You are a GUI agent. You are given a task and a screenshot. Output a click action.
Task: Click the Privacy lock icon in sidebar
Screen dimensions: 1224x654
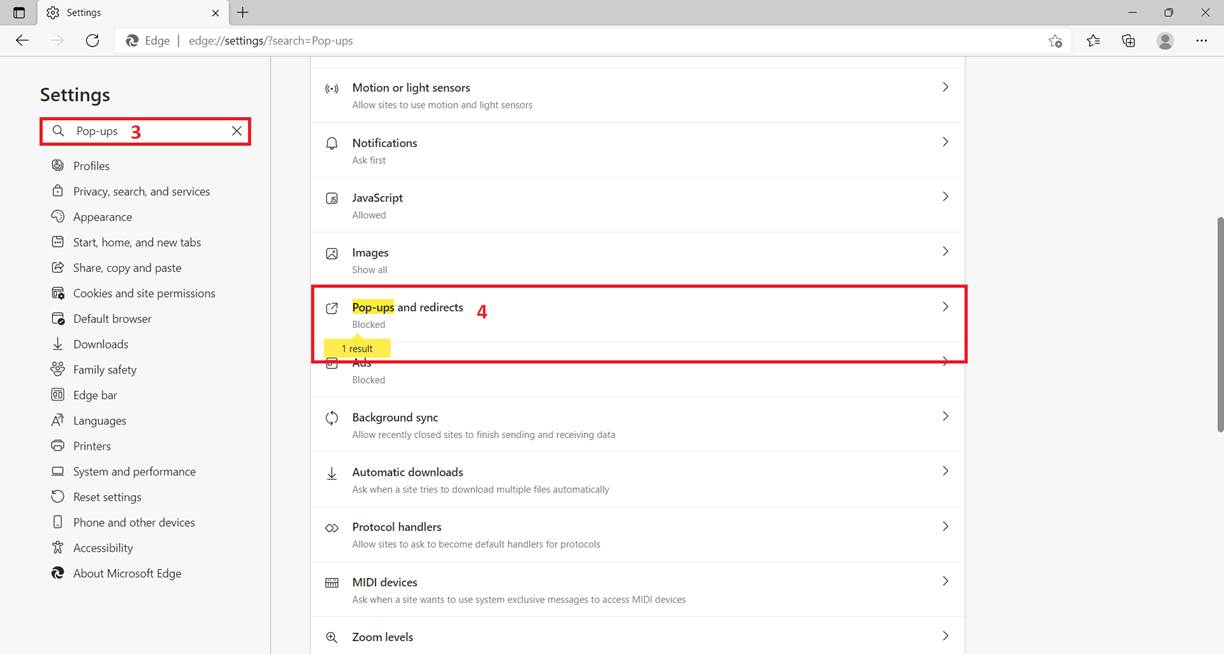point(58,191)
